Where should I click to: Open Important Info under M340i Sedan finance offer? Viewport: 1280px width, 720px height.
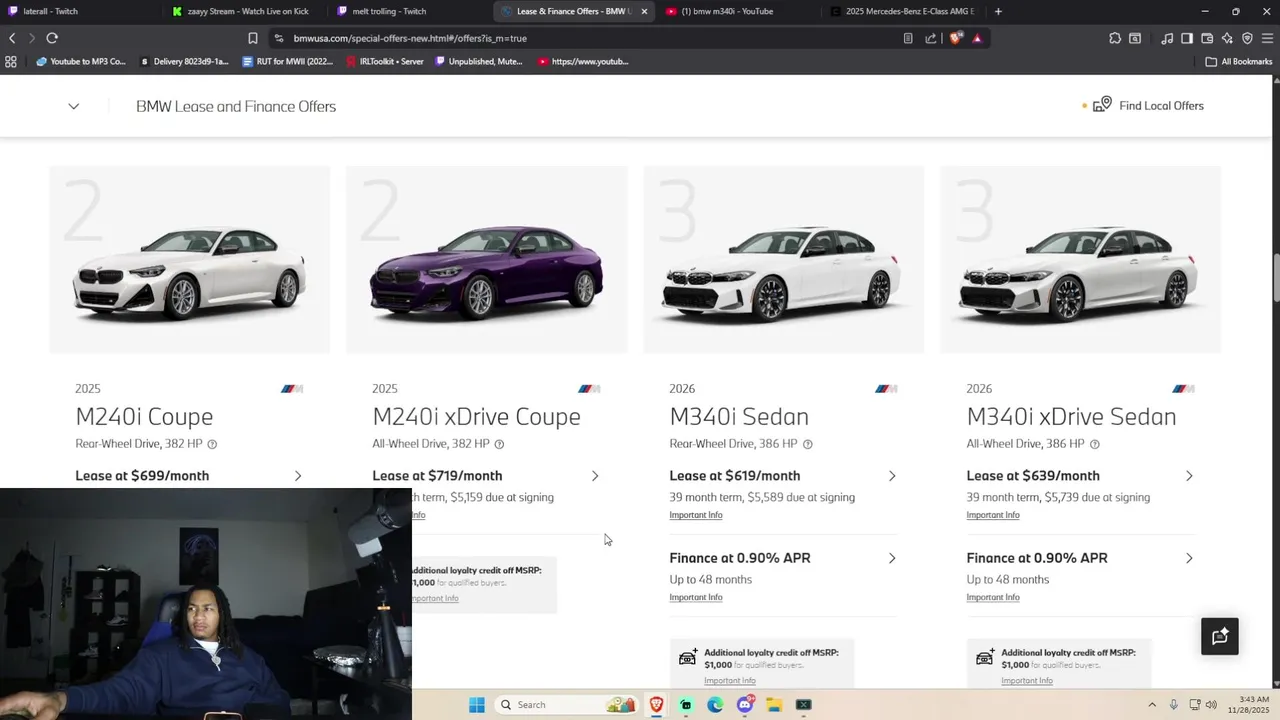[696, 597]
